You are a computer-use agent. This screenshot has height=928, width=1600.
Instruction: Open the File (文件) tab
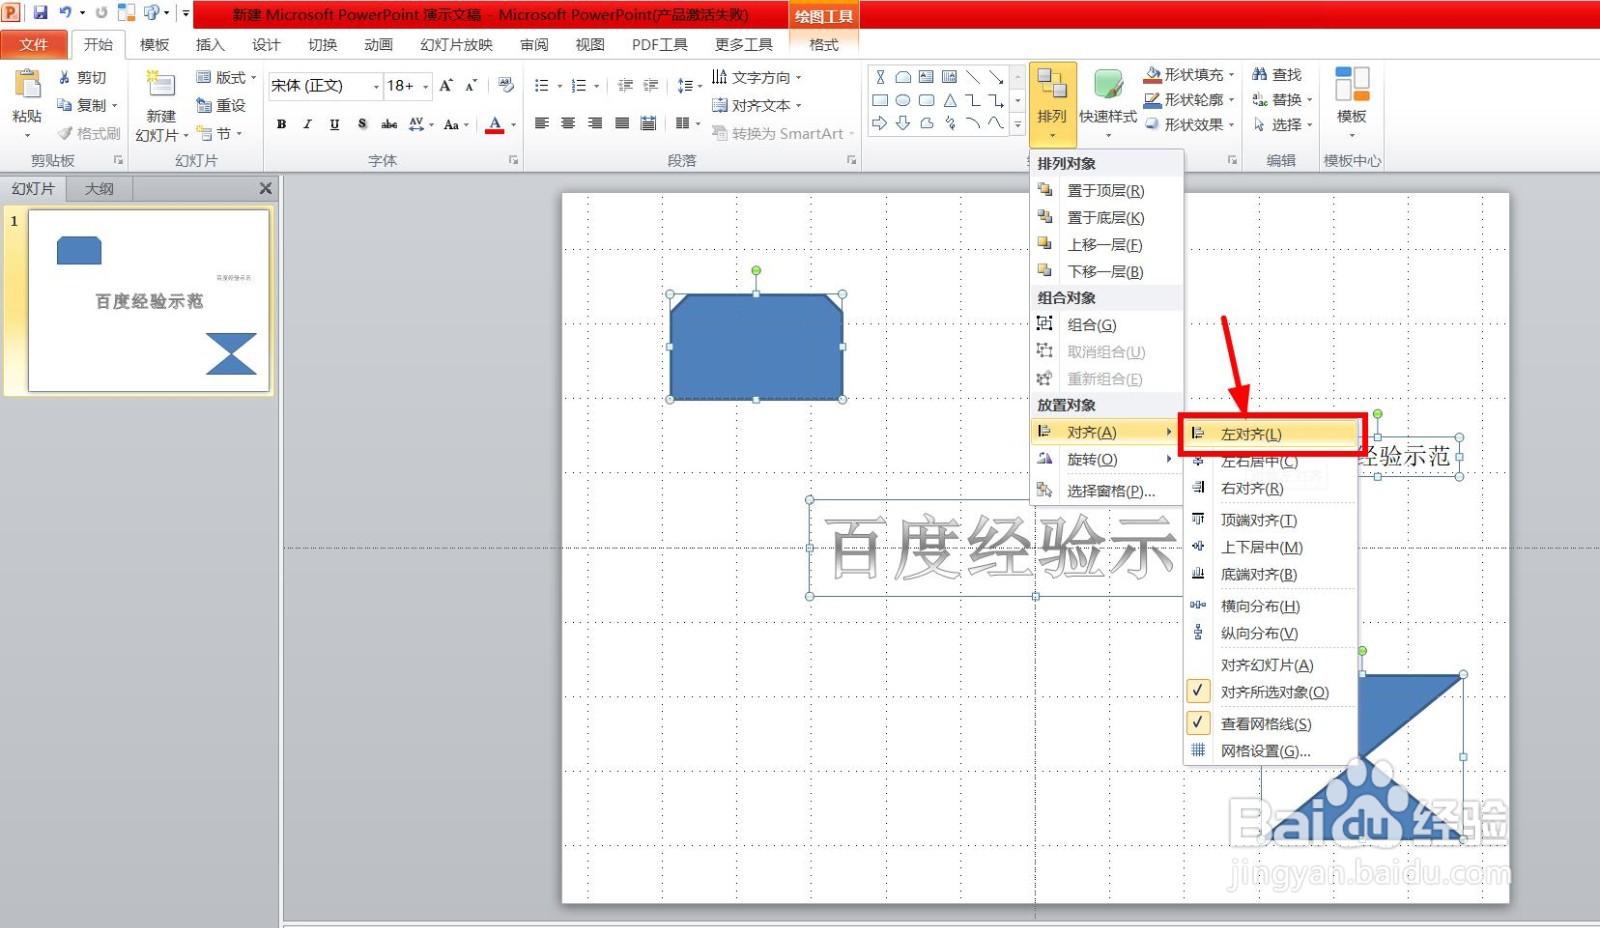(x=34, y=45)
